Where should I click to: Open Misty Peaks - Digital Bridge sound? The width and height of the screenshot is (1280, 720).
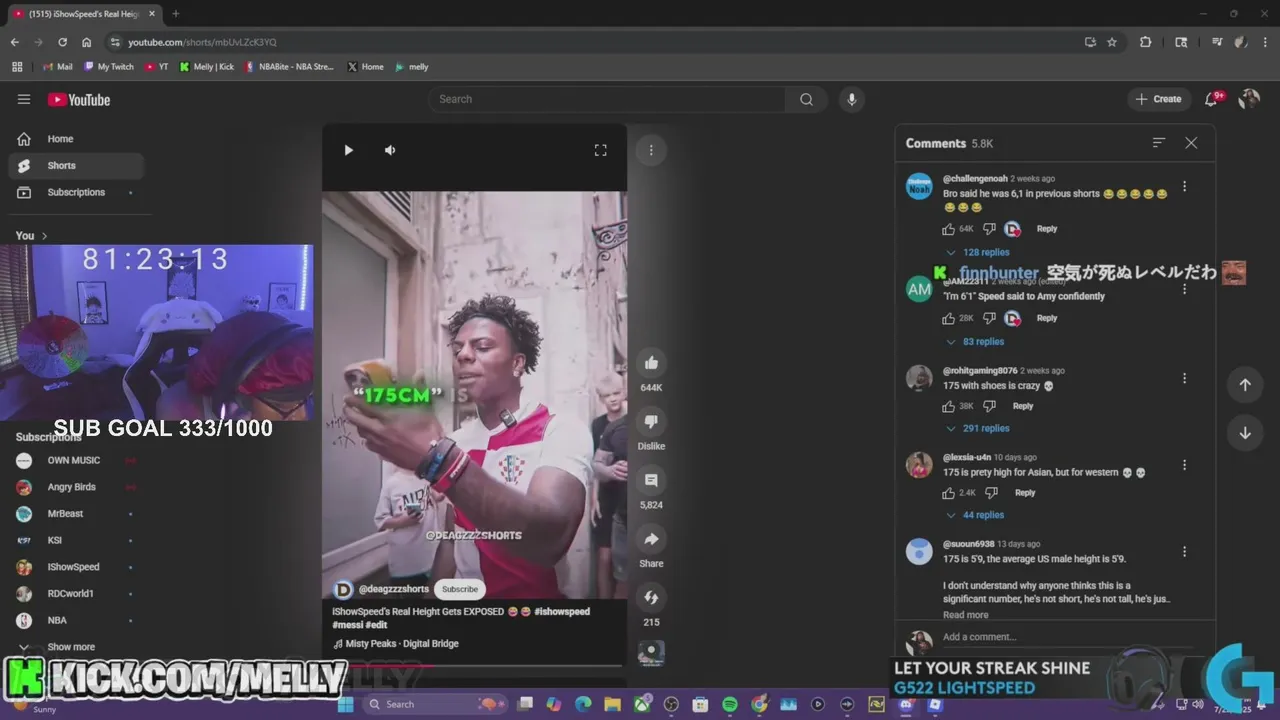tap(401, 644)
